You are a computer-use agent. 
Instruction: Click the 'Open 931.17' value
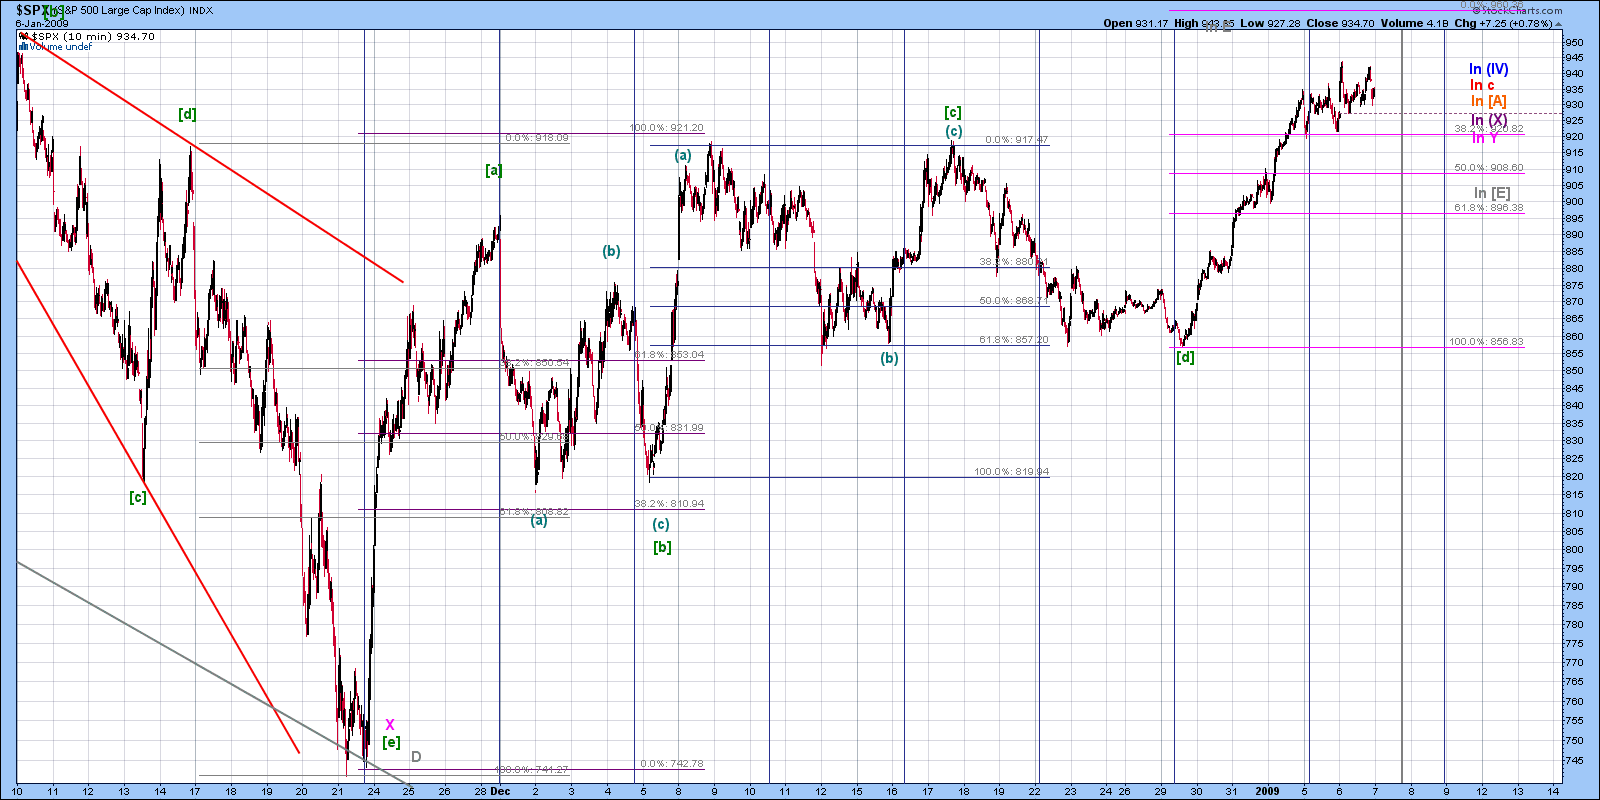coord(1135,23)
